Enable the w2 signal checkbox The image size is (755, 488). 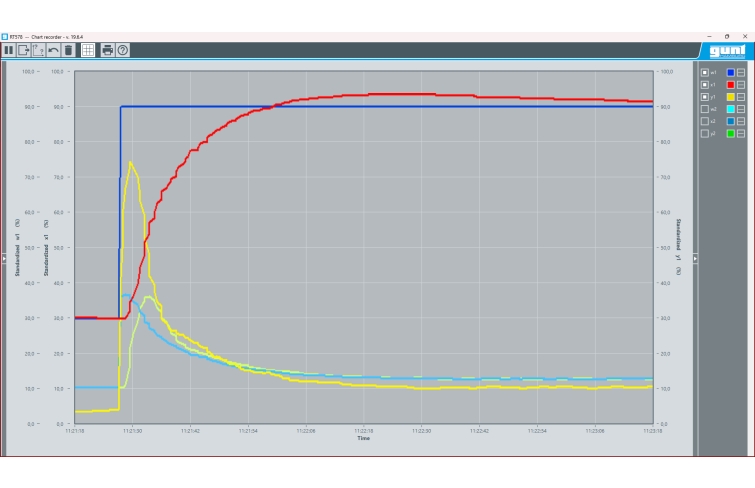click(704, 109)
